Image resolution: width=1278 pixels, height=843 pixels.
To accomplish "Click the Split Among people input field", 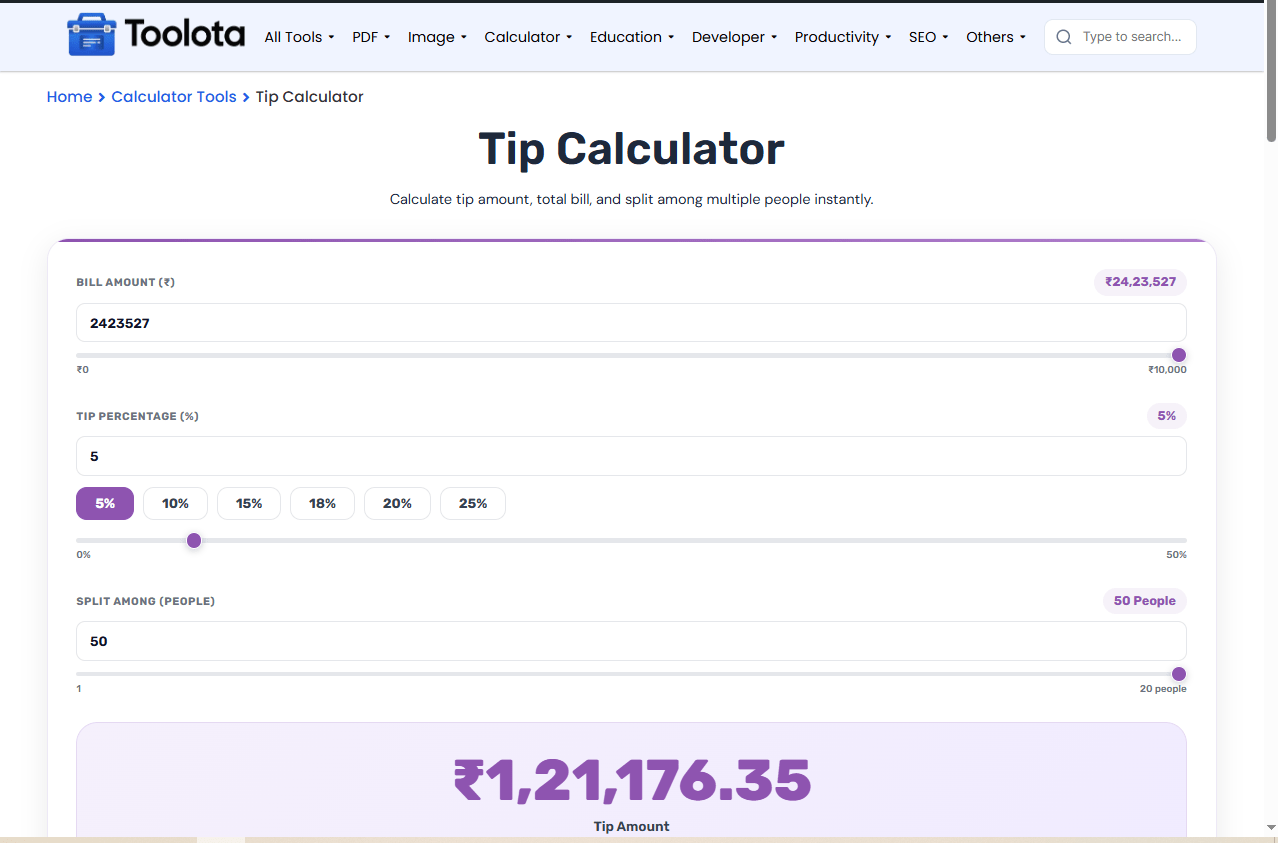I will [631, 641].
